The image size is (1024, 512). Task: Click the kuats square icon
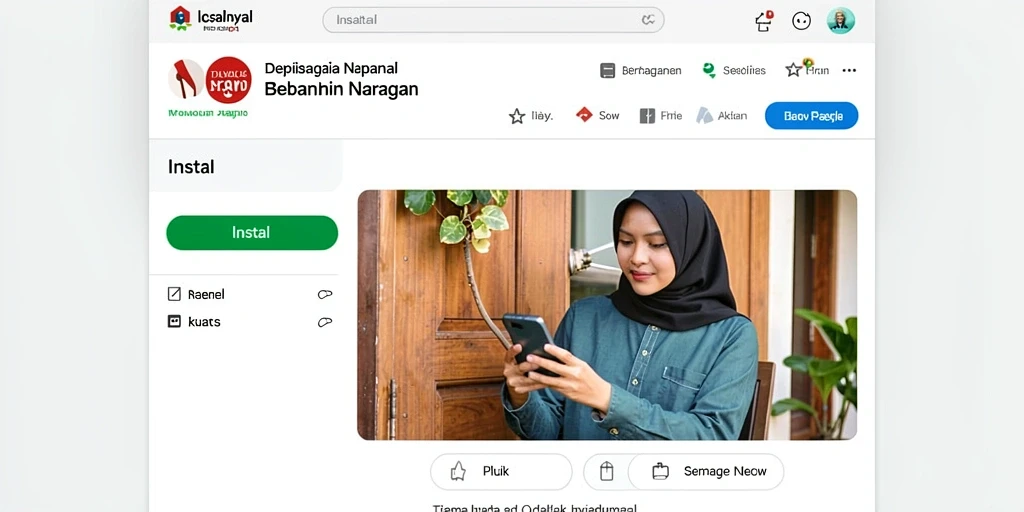point(174,321)
